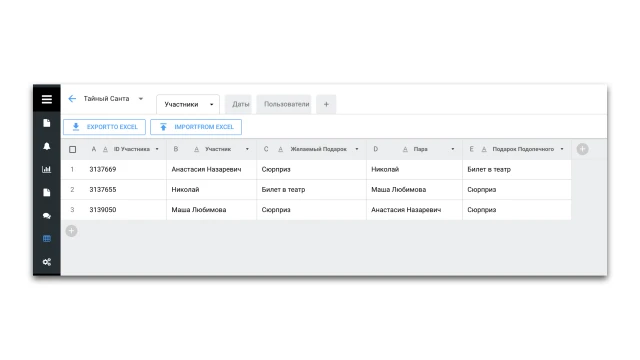
Task: Click the text type icon in Участник header
Action: pyautogui.click(x=196, y=149)
